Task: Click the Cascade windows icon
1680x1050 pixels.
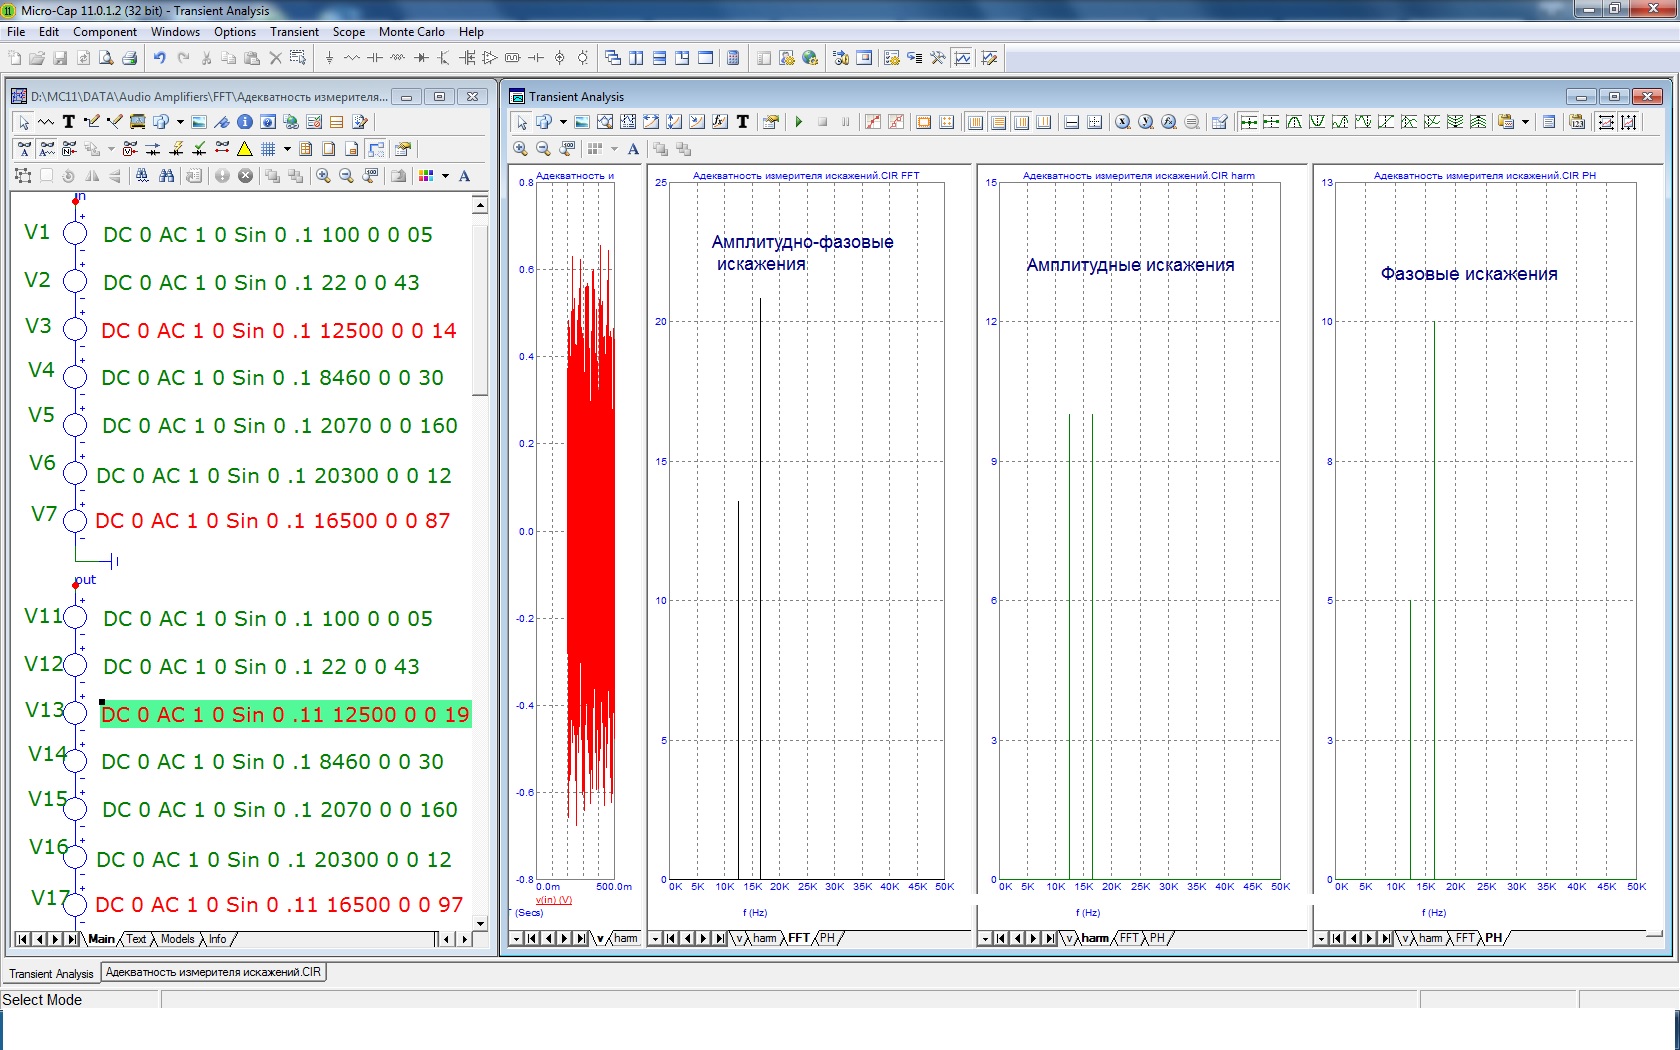Action: [613, 58]
